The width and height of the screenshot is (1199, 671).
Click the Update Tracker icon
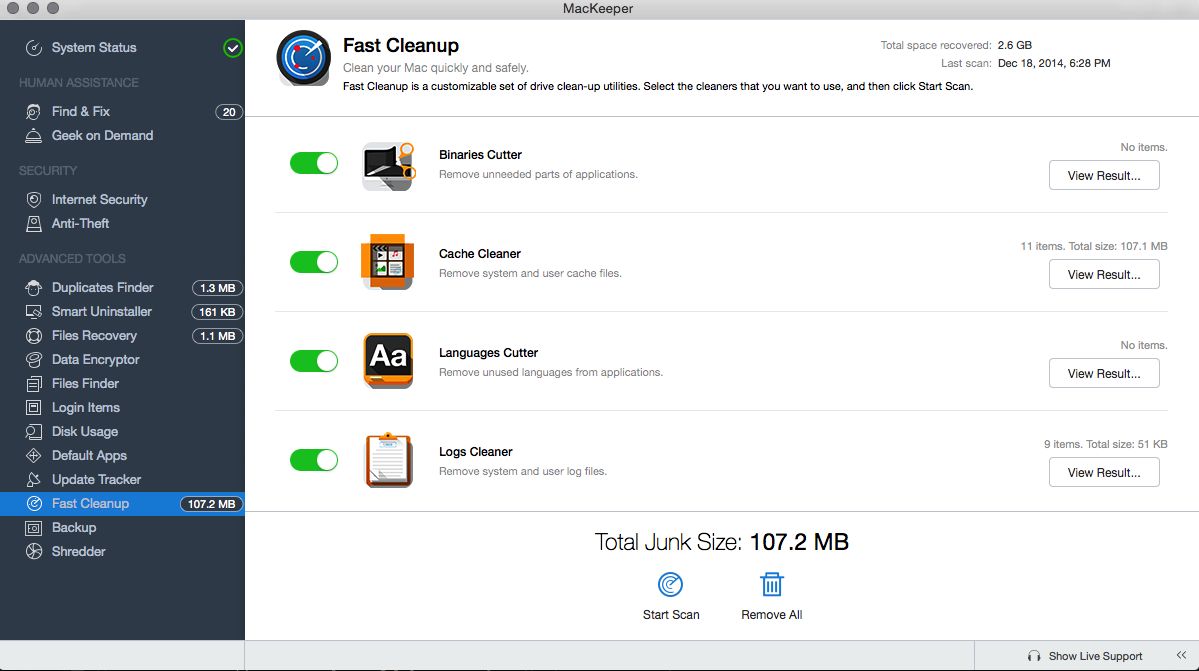(34, 479)
